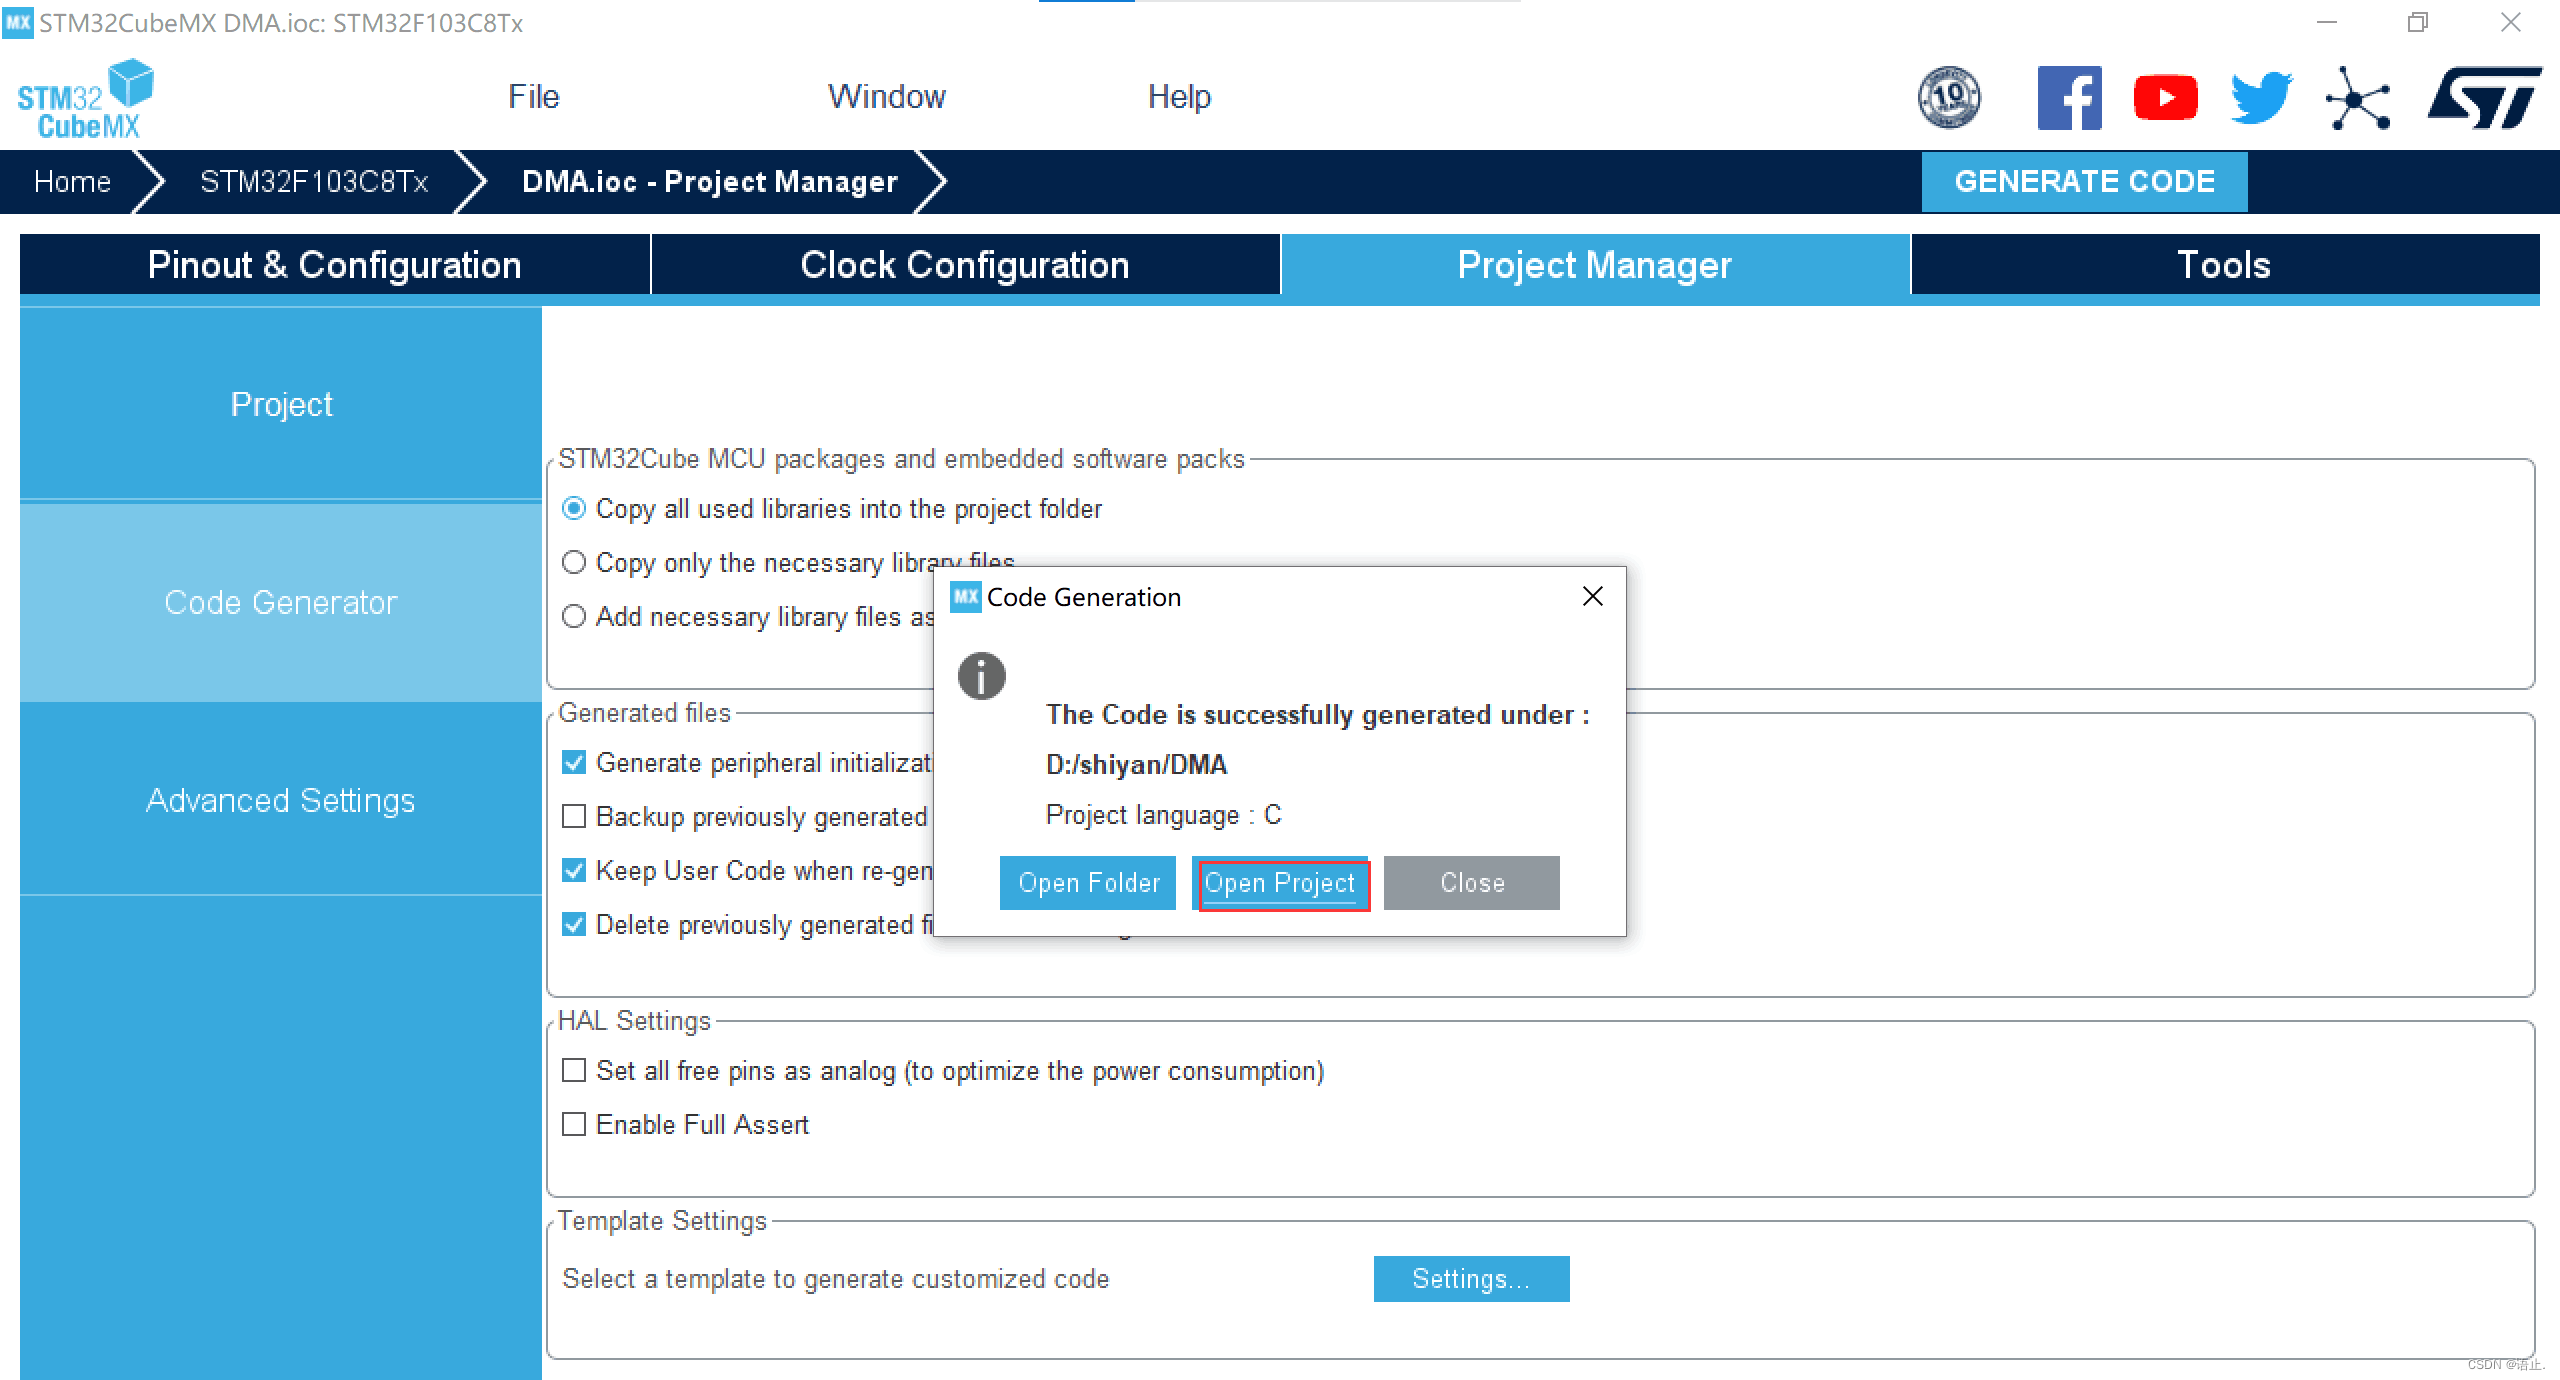Click the Open Folder button
This screenshot has height=1380, width=2560.
click(1088, 883)
